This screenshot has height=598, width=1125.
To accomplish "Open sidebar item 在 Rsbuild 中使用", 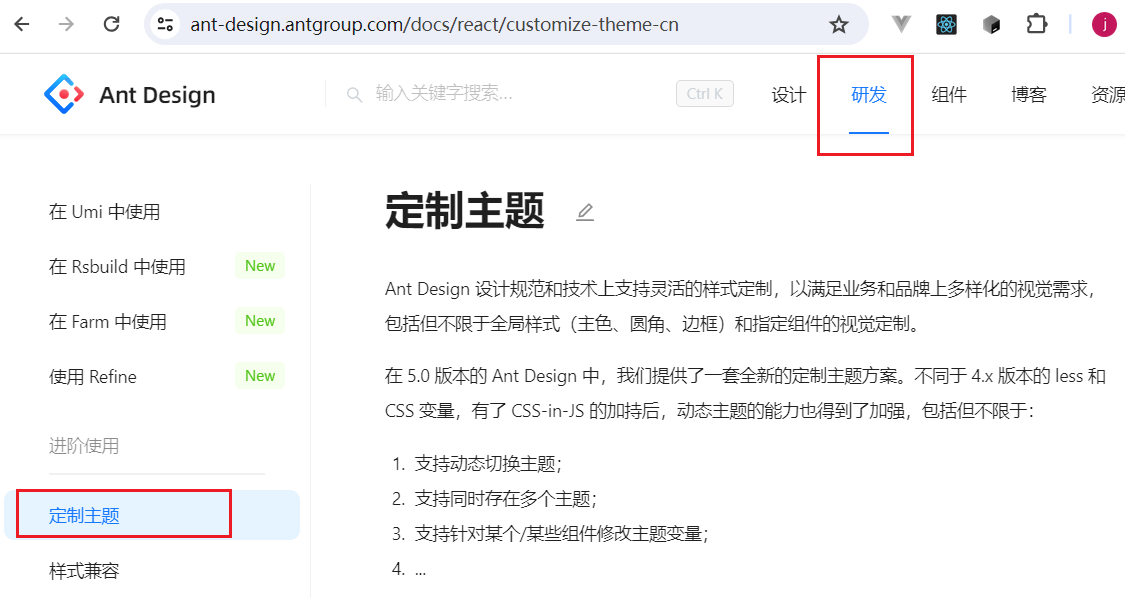I will 118,266.
